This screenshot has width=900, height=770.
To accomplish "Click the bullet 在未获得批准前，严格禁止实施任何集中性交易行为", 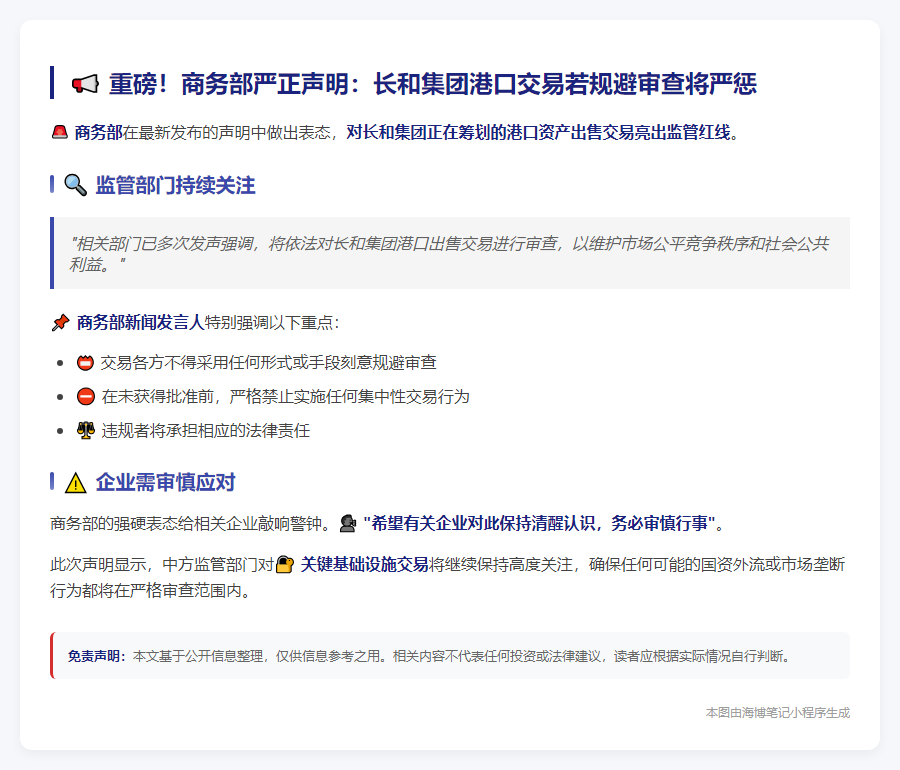I will tap(285, 396).
